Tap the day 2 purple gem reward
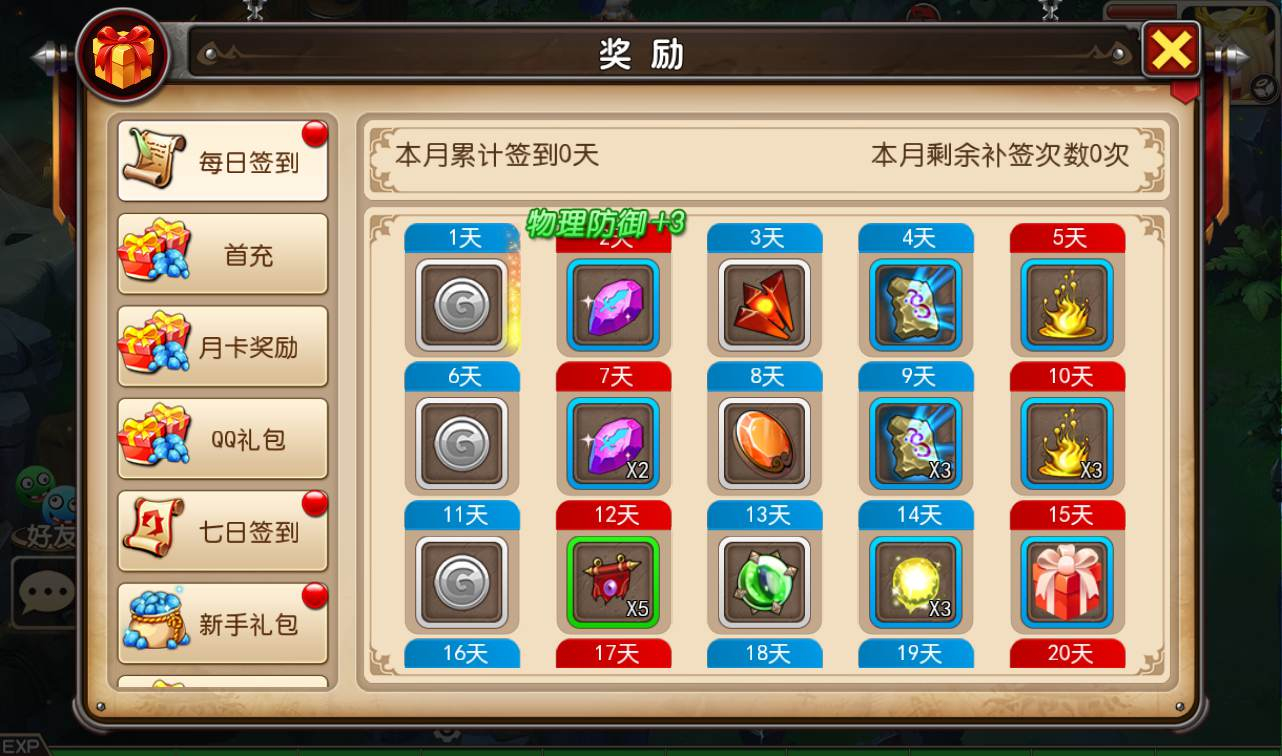Screen dimensions: 1282x756 pos(614,305)
